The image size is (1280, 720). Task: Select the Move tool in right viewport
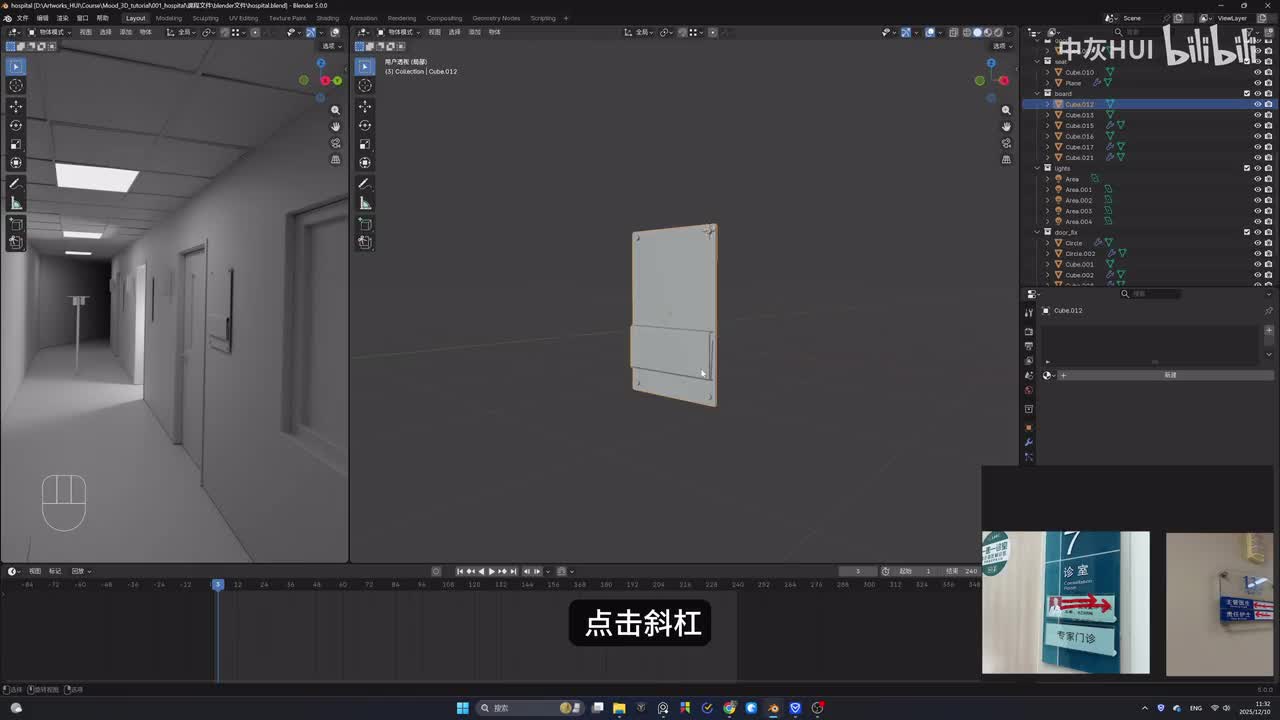(365, 106)
